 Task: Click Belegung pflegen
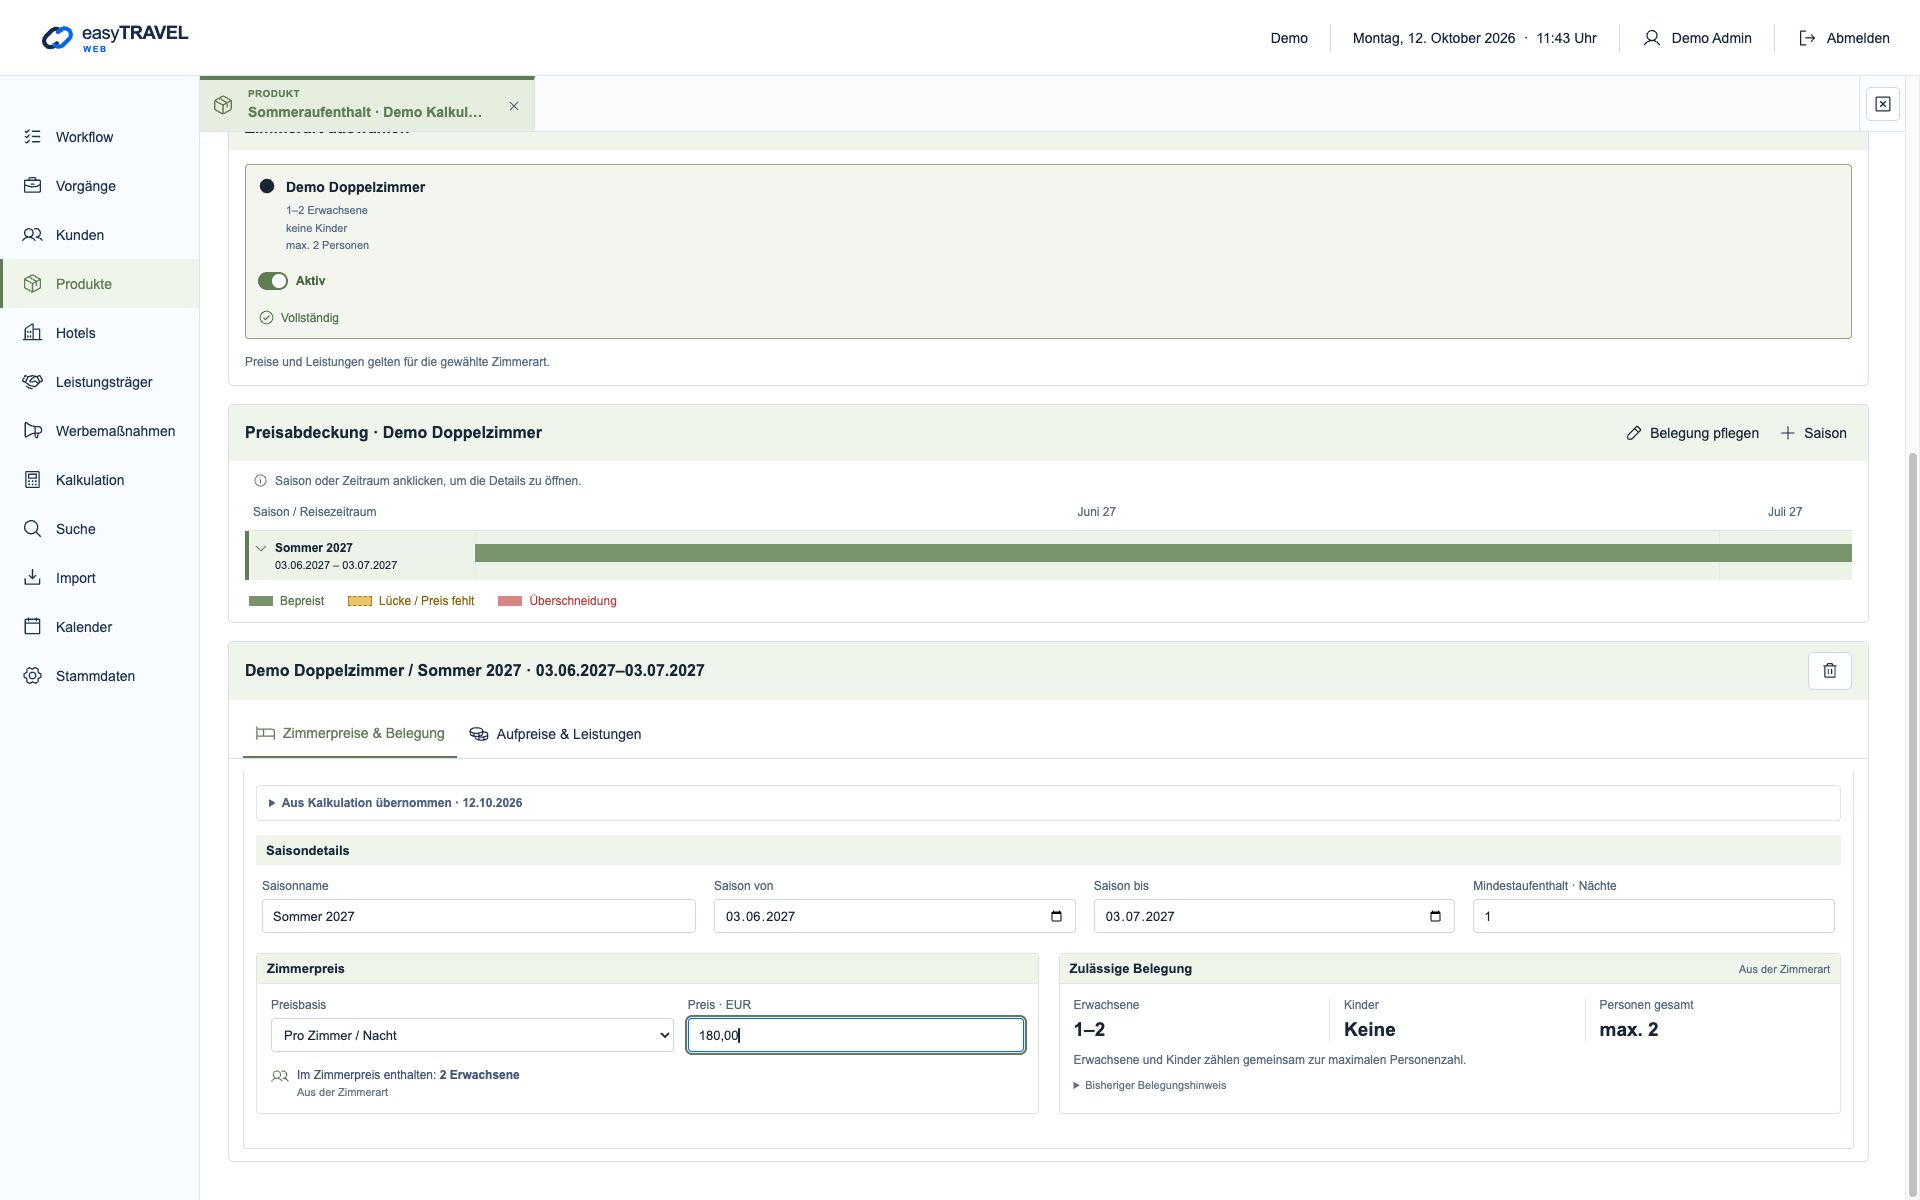(x=1692, y=433)
